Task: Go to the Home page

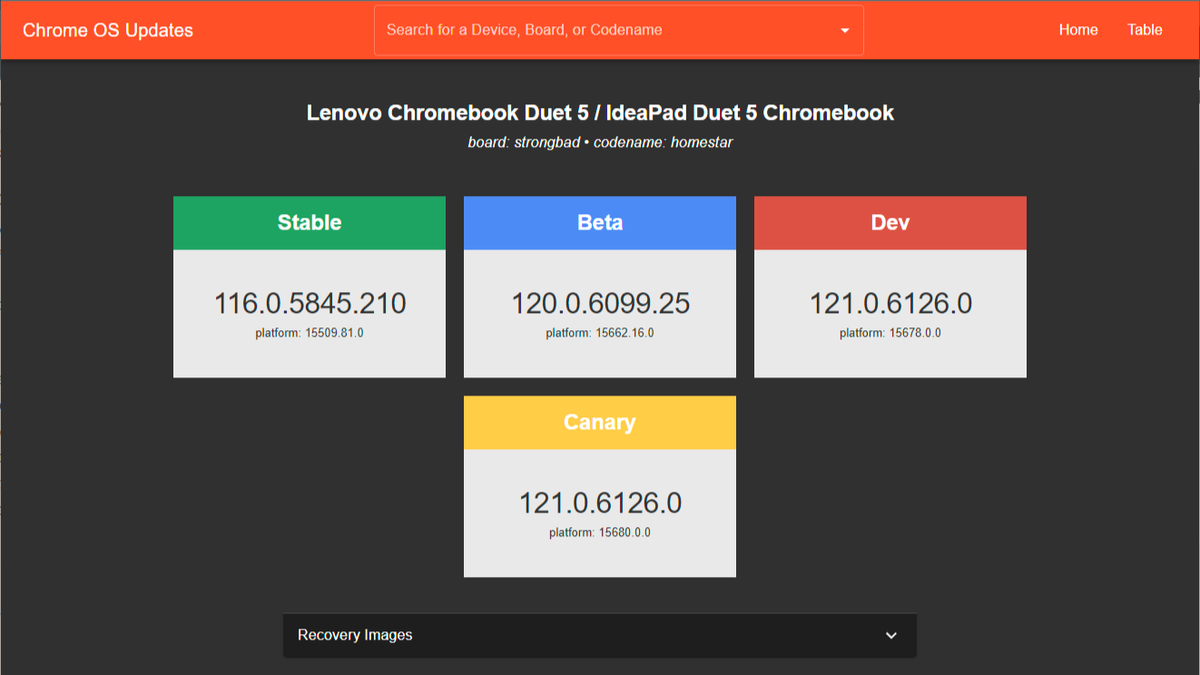Action: 1078,30
